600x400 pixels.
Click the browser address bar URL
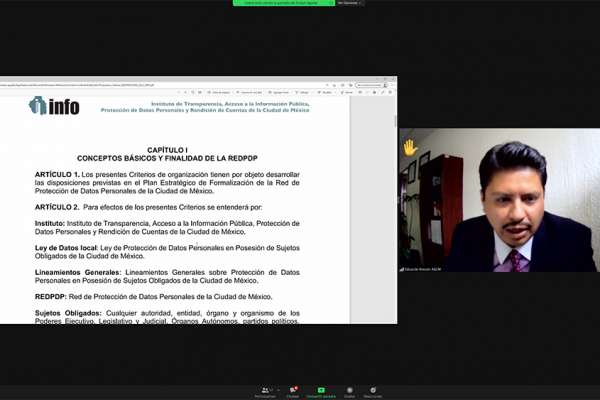[x=77, y=85]
